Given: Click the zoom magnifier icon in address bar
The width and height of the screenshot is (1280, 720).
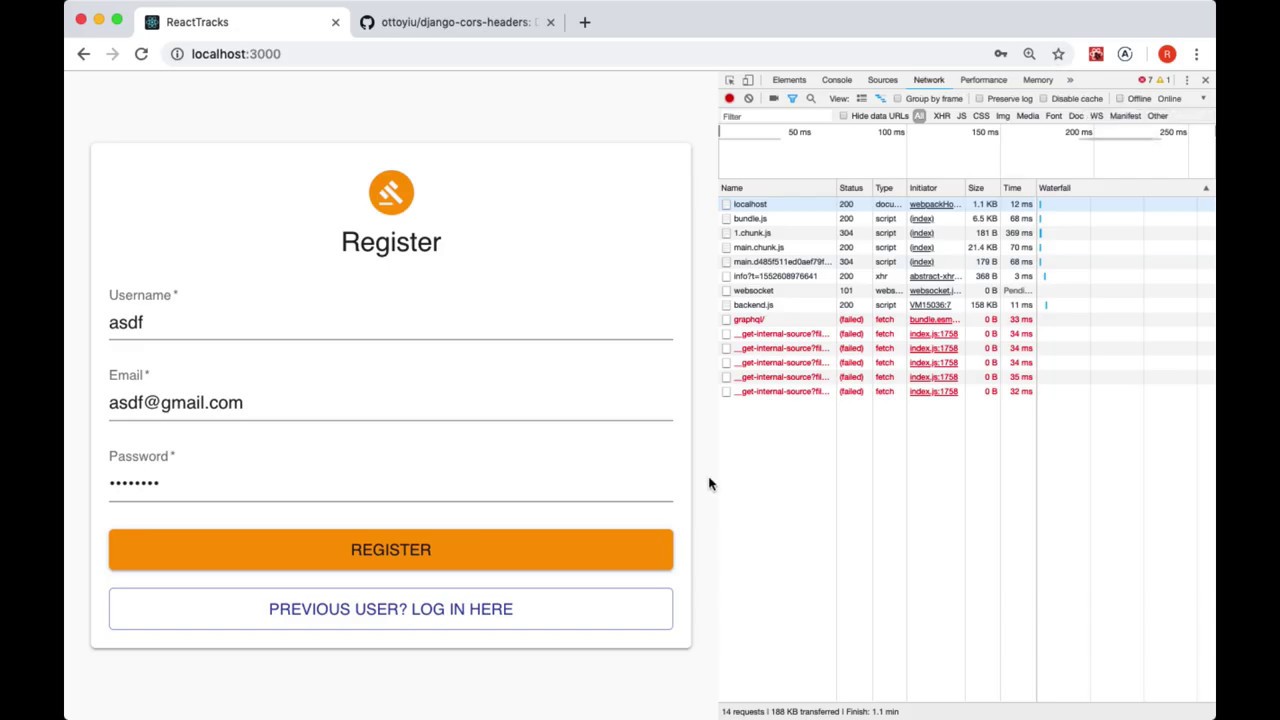Looking at the screenshot, I should click(1029, 54).
